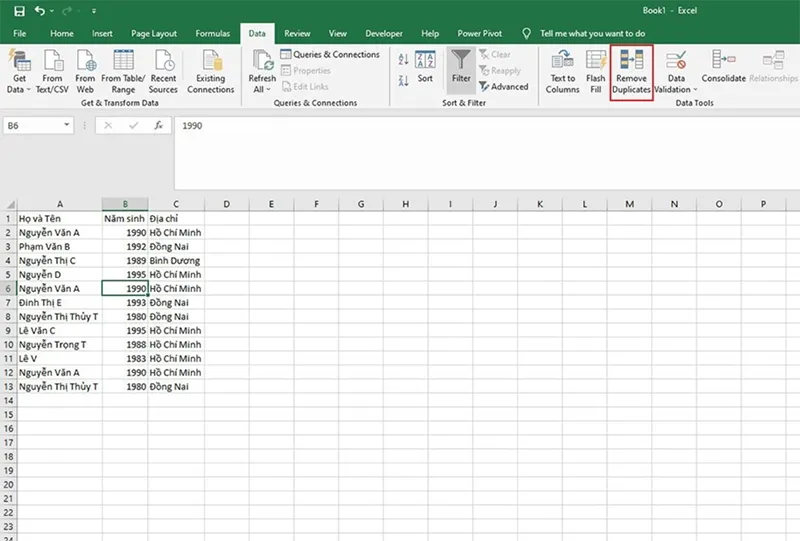Click the lightbulb Tell me icon
This screenshot has width=800, height=541.
click(527, 34)
